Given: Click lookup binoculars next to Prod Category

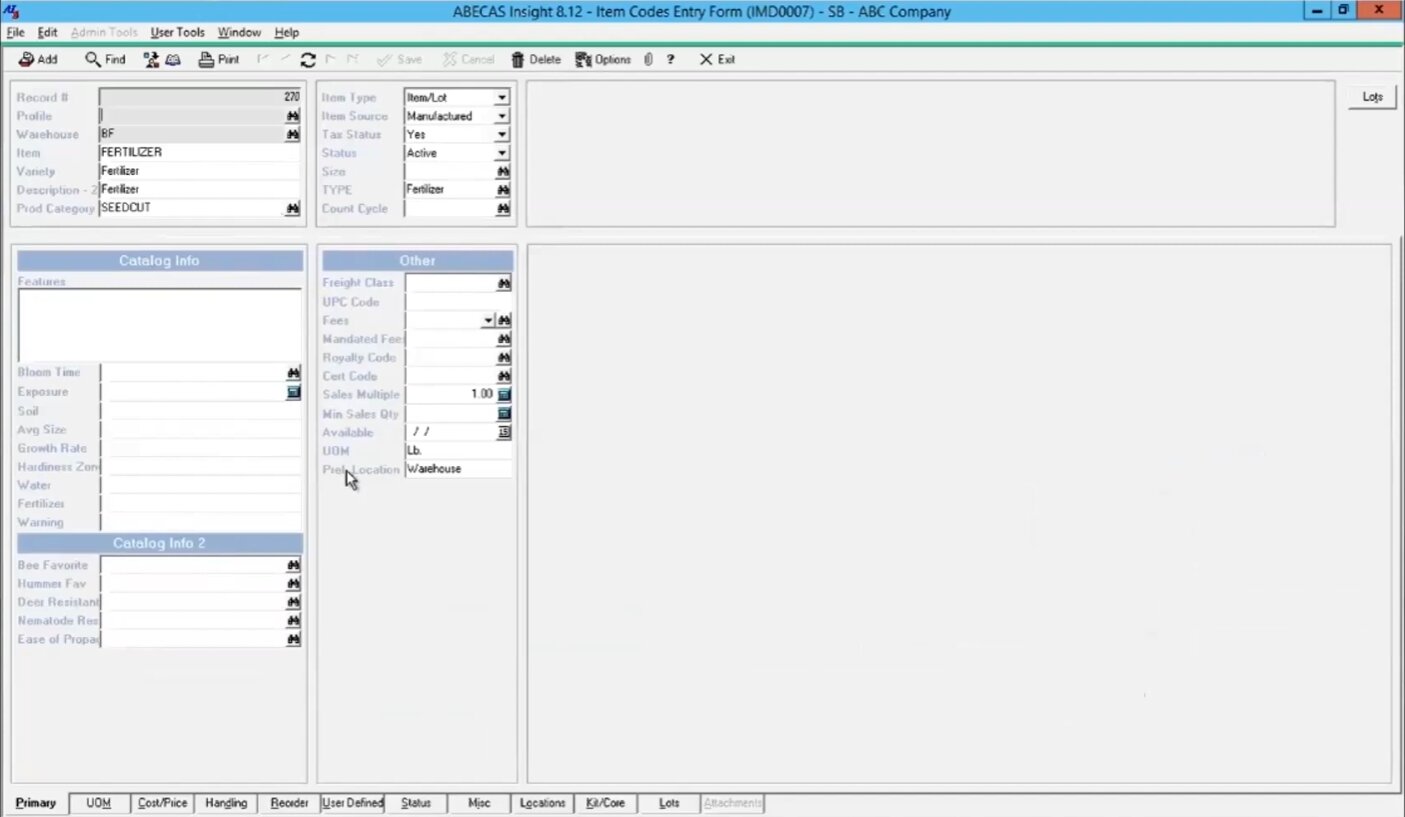Looking at the screenshot, I should pos(293,208).
